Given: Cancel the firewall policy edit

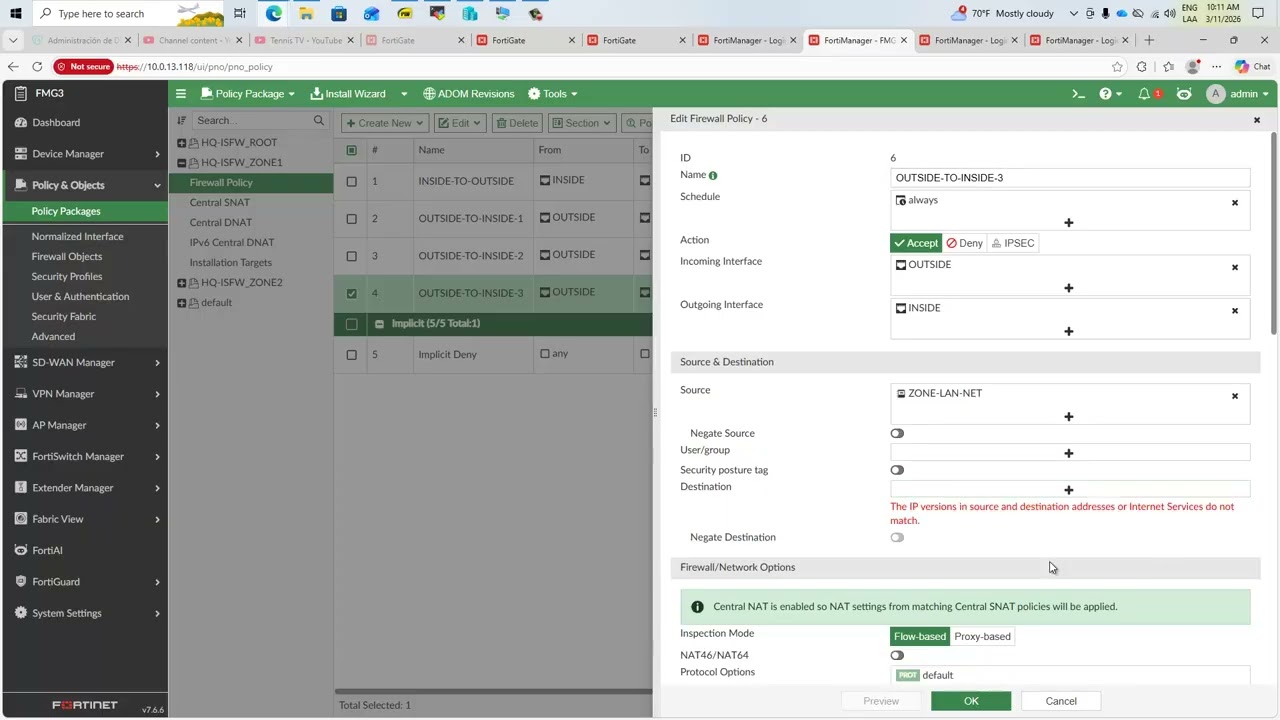Looking at the screenshot, I should point(1061,701).
